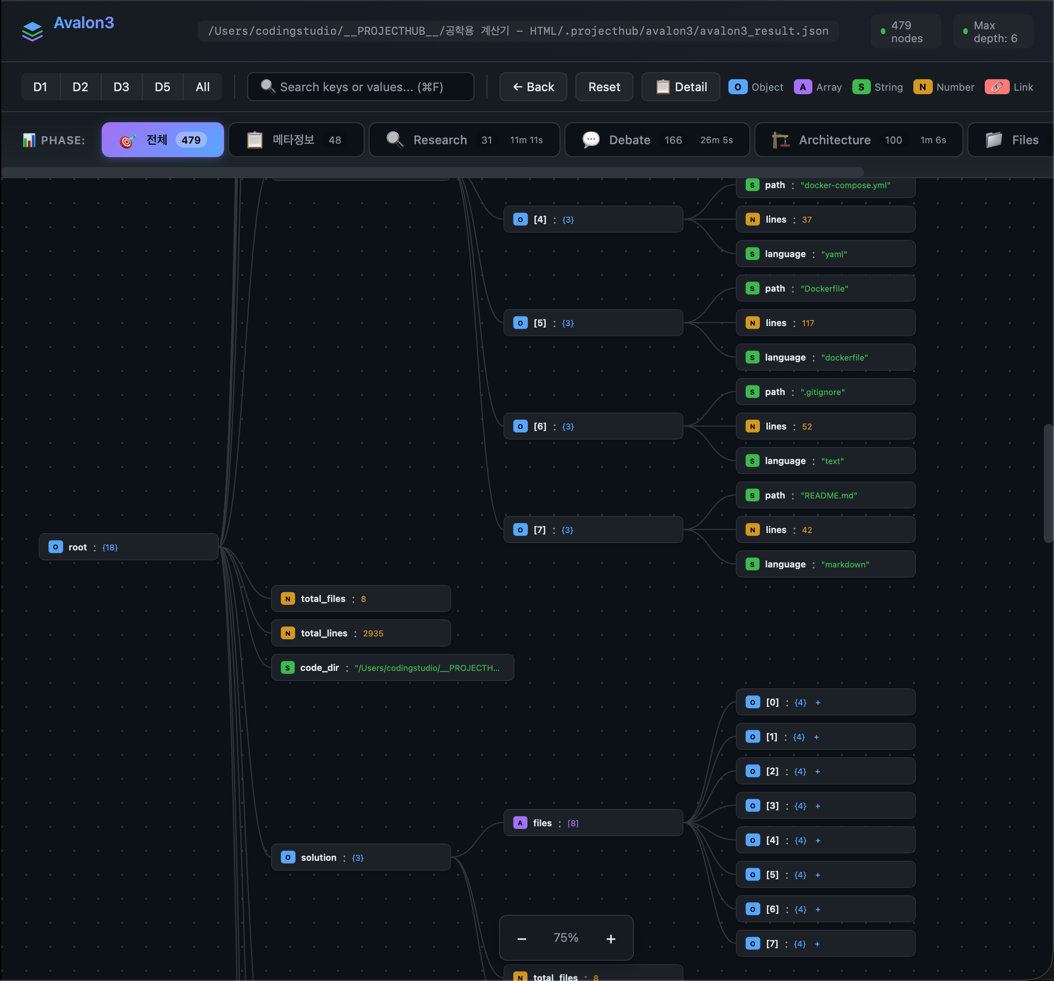Click the Array type legend icon
The height and width of the screenshot is (981, 1054).
pyautogui.click(x=802, y=87)
